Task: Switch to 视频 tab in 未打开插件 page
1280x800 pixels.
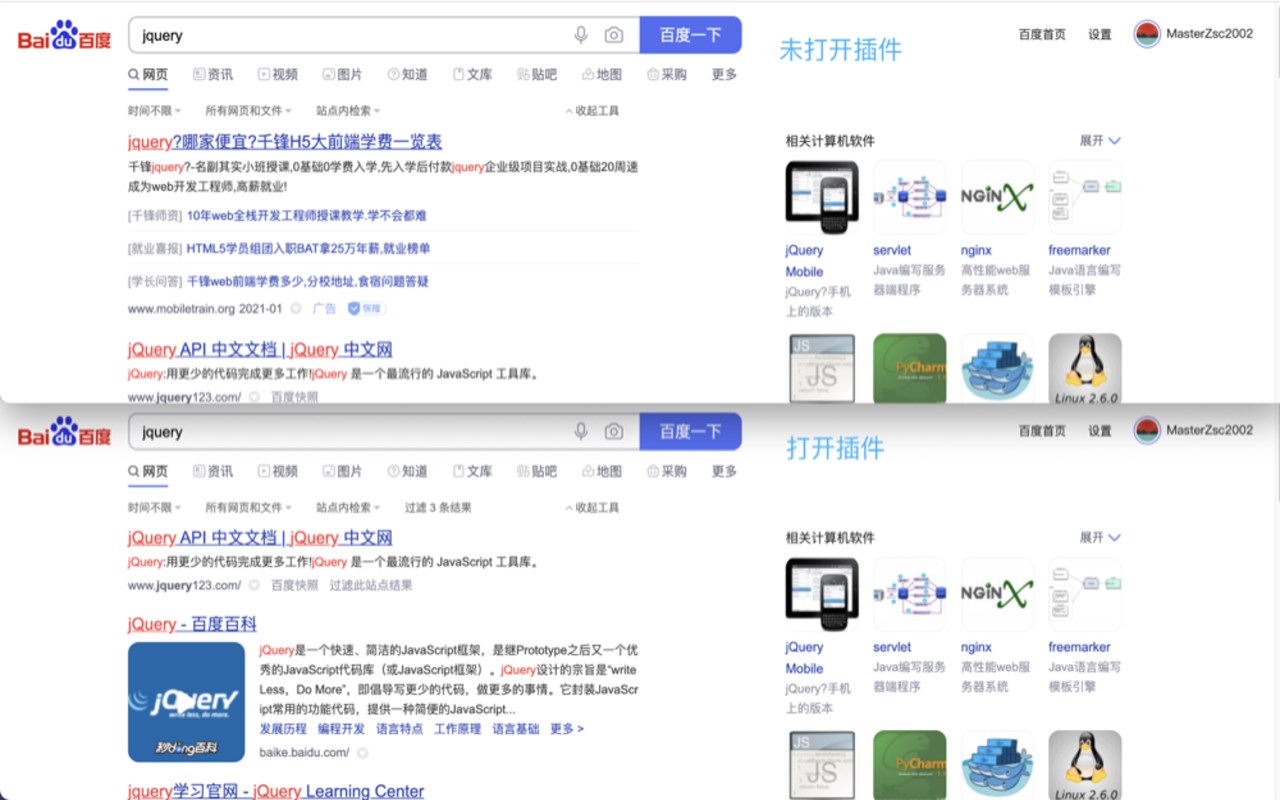Action: [x=278, y=74]
